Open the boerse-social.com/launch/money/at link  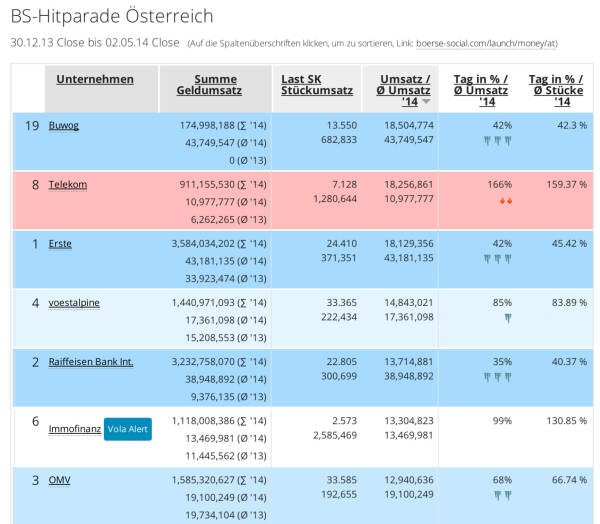487,43
